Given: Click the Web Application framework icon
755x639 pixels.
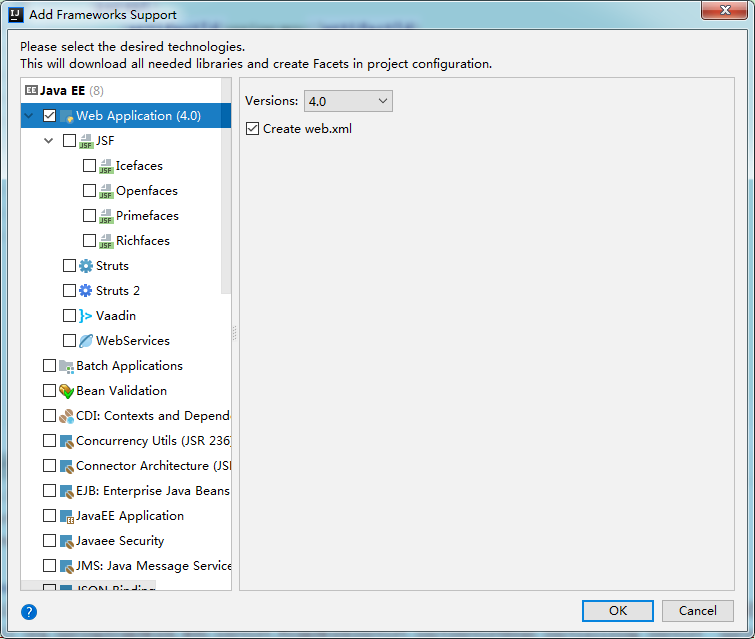Looking at the screenshot, I should pos(66,116).
